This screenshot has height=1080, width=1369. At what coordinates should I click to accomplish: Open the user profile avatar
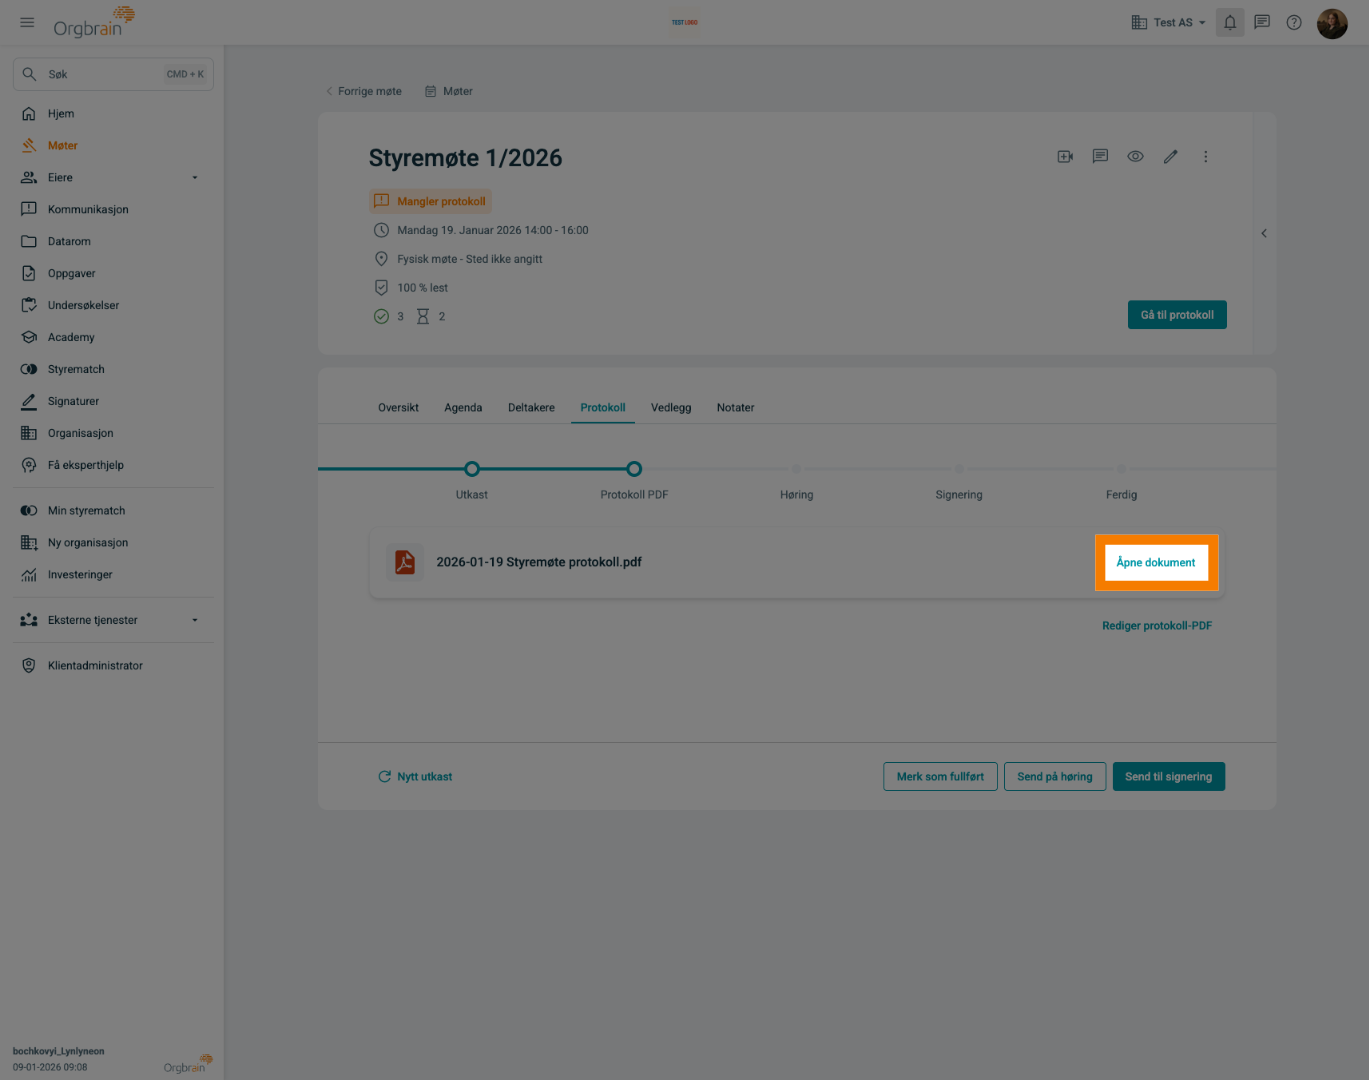tap(1332, 23)
